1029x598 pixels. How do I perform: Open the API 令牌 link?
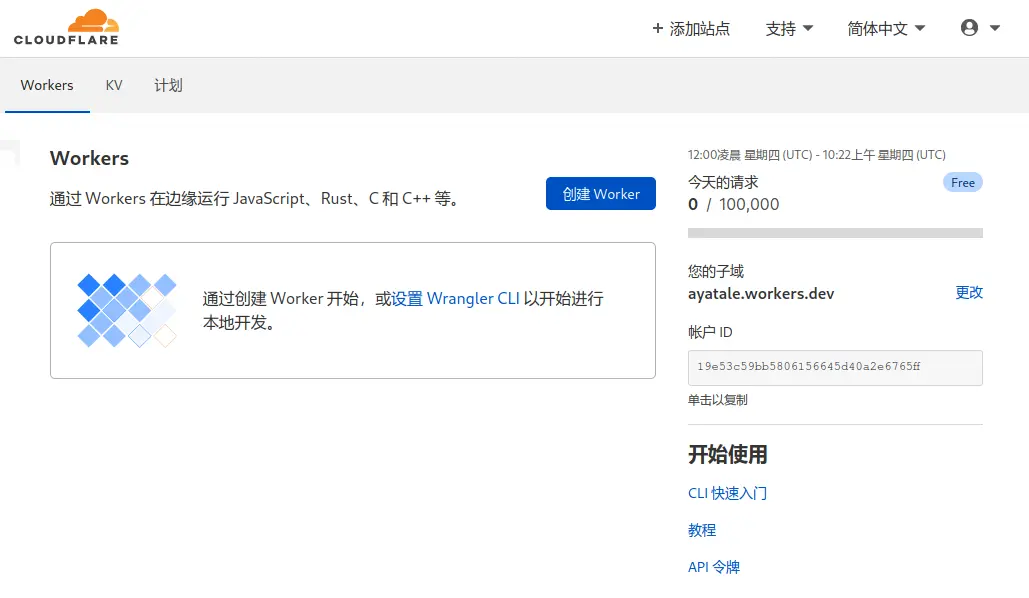(714, 567)
